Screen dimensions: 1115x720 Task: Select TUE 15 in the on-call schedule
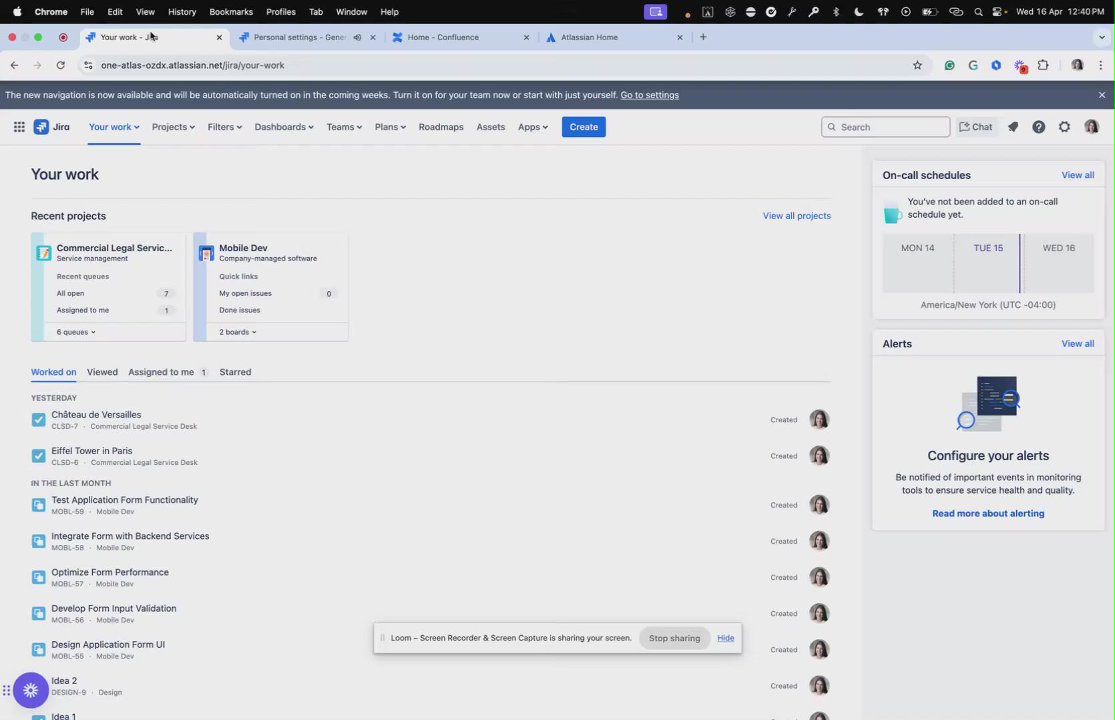click(988, 247)
